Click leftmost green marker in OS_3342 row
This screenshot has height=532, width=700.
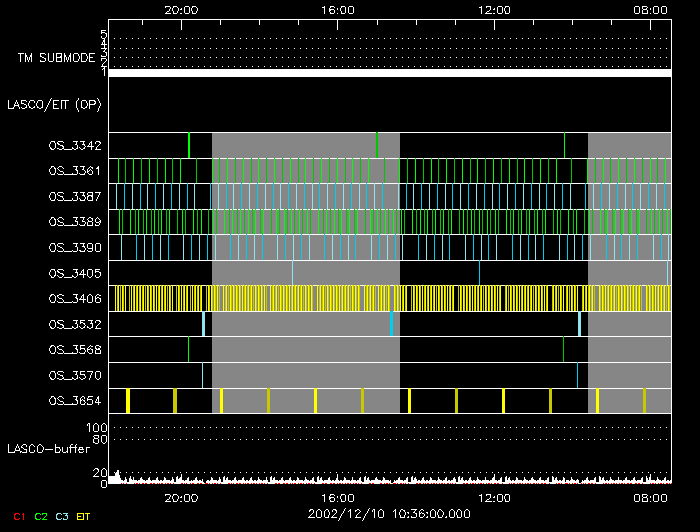[189, 145]
